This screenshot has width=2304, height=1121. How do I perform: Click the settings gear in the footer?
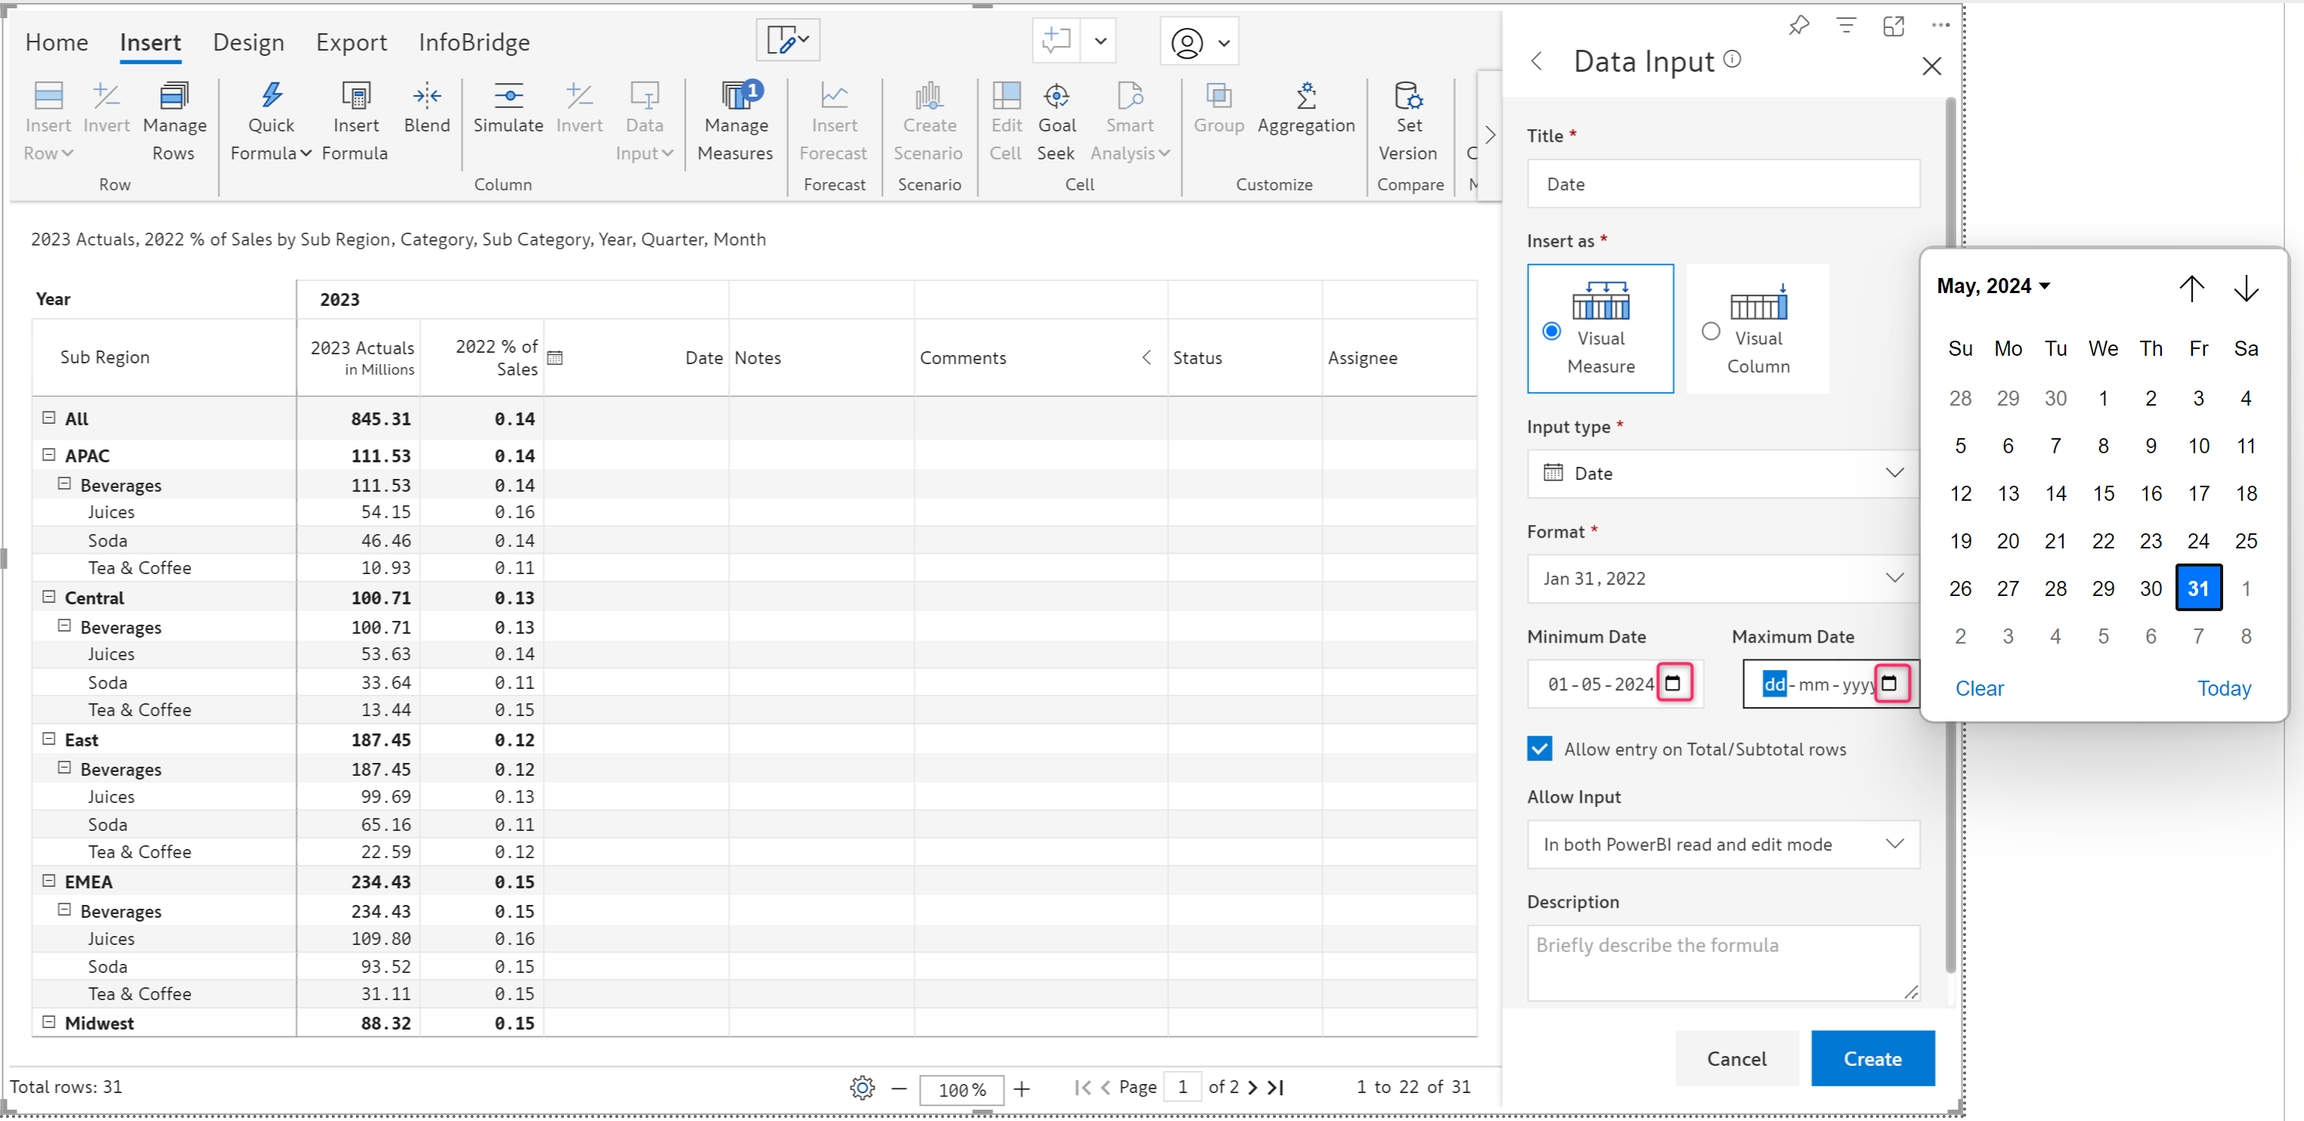862,1087
